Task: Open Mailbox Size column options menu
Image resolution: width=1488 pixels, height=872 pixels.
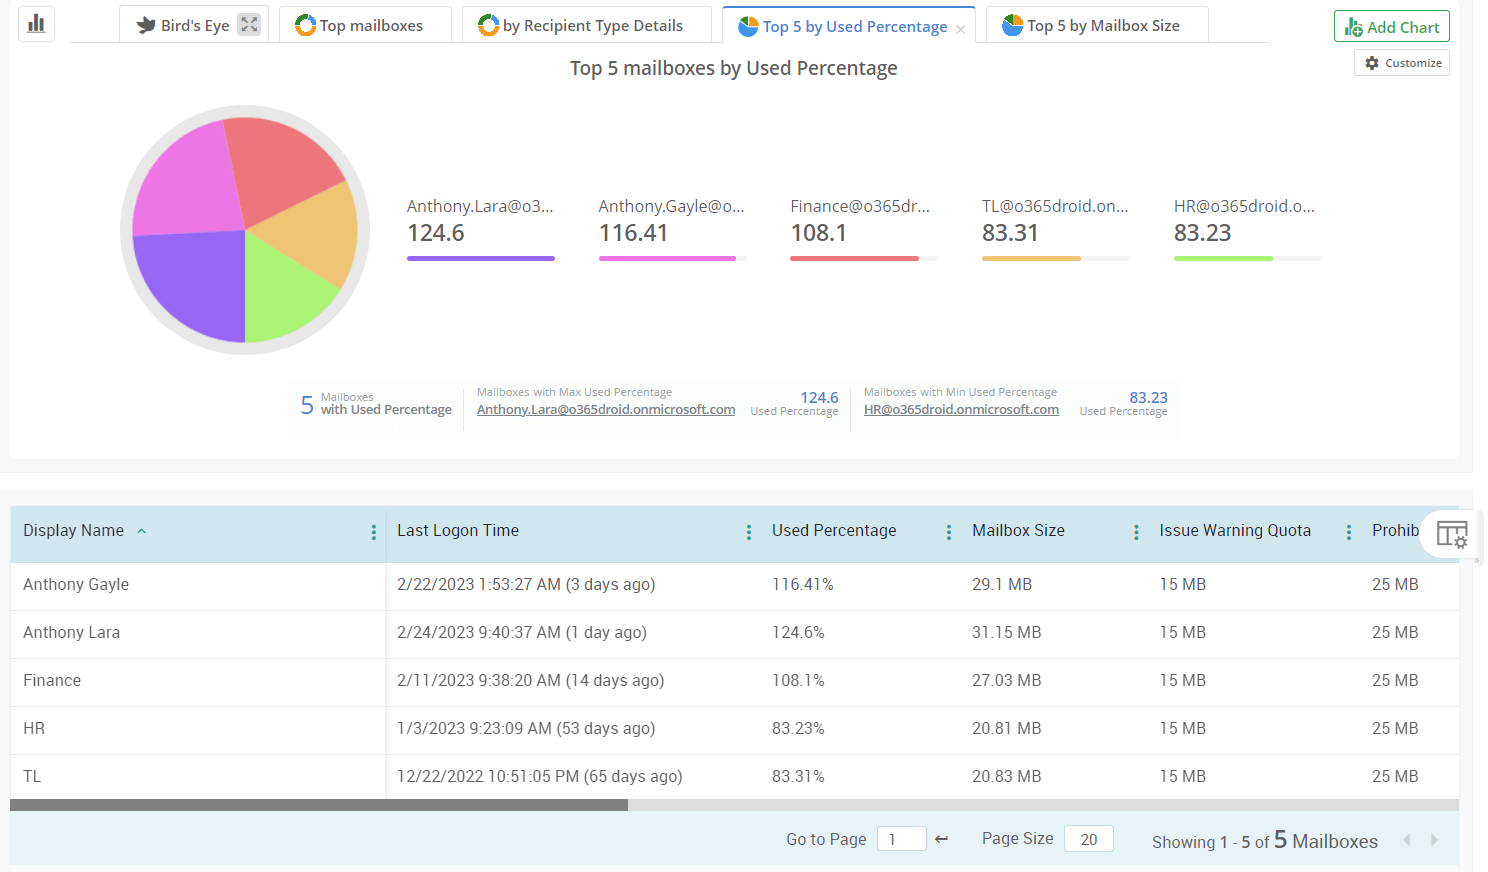Action: 1136,532
